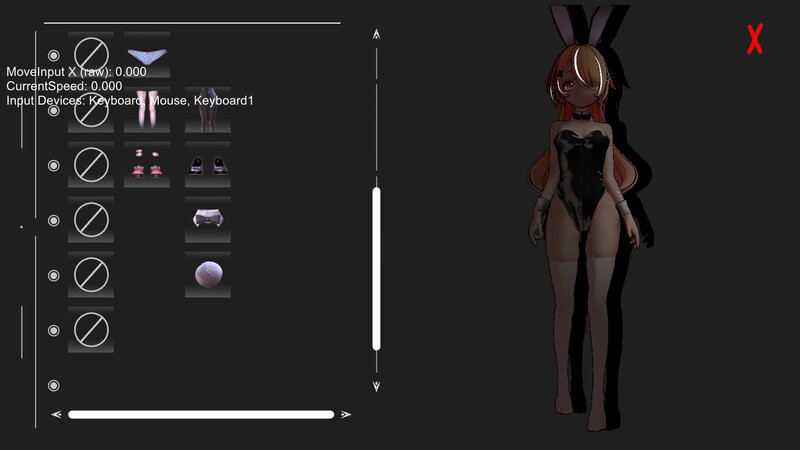The height and width of the screenshot is (450, 800).
Task: Remove shoes using the none icon in shoes row
Action: pyautogui.click(x=90, y=165)
